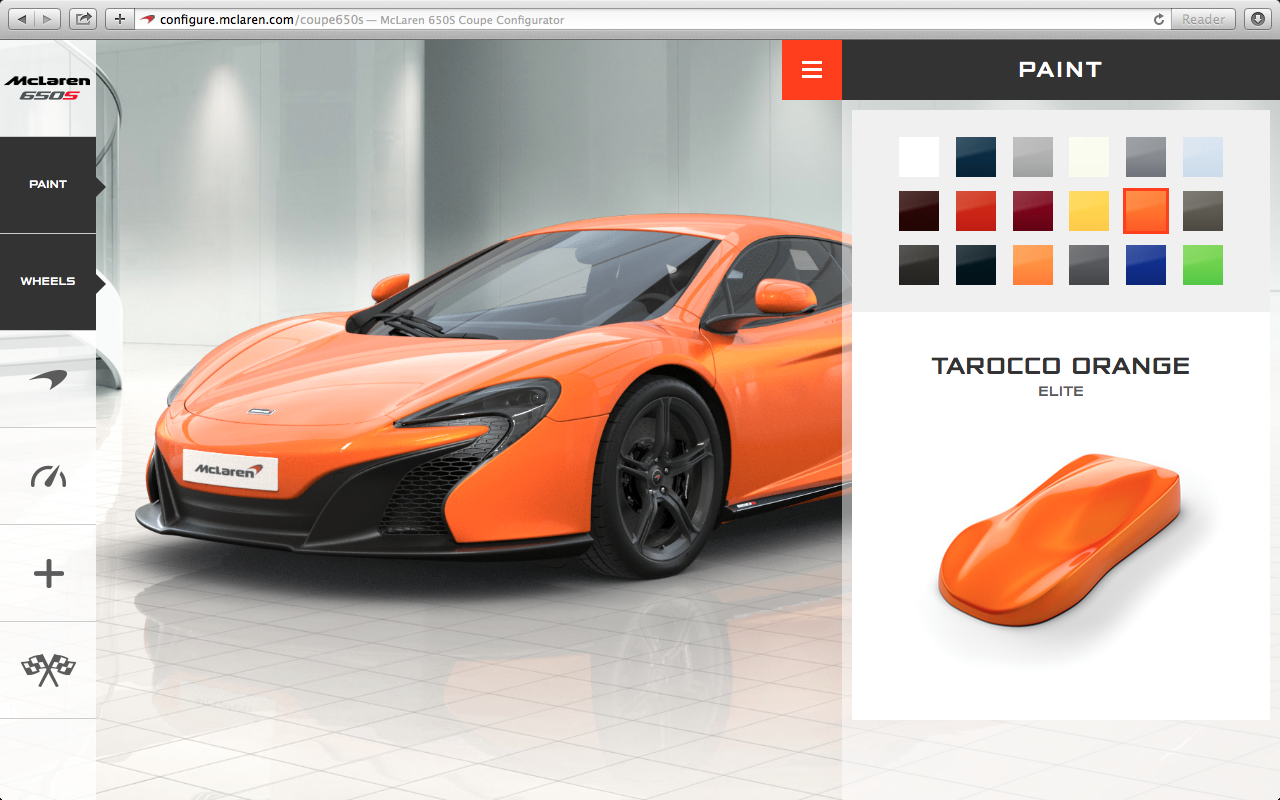1280x800 pixels.
Task: Choose the dark grey swatch in bottom row
Action: click(1089, 265)
